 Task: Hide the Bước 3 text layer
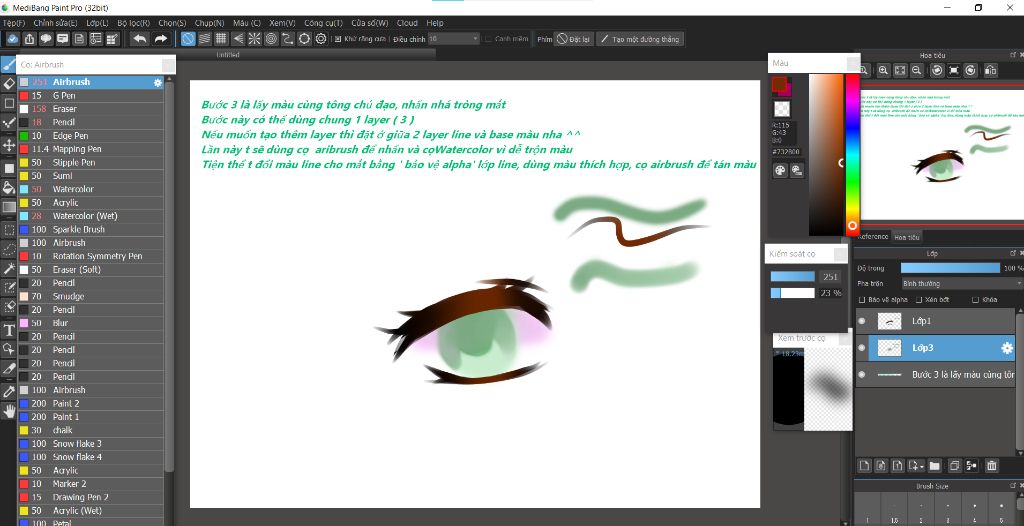tap(861, 375)
